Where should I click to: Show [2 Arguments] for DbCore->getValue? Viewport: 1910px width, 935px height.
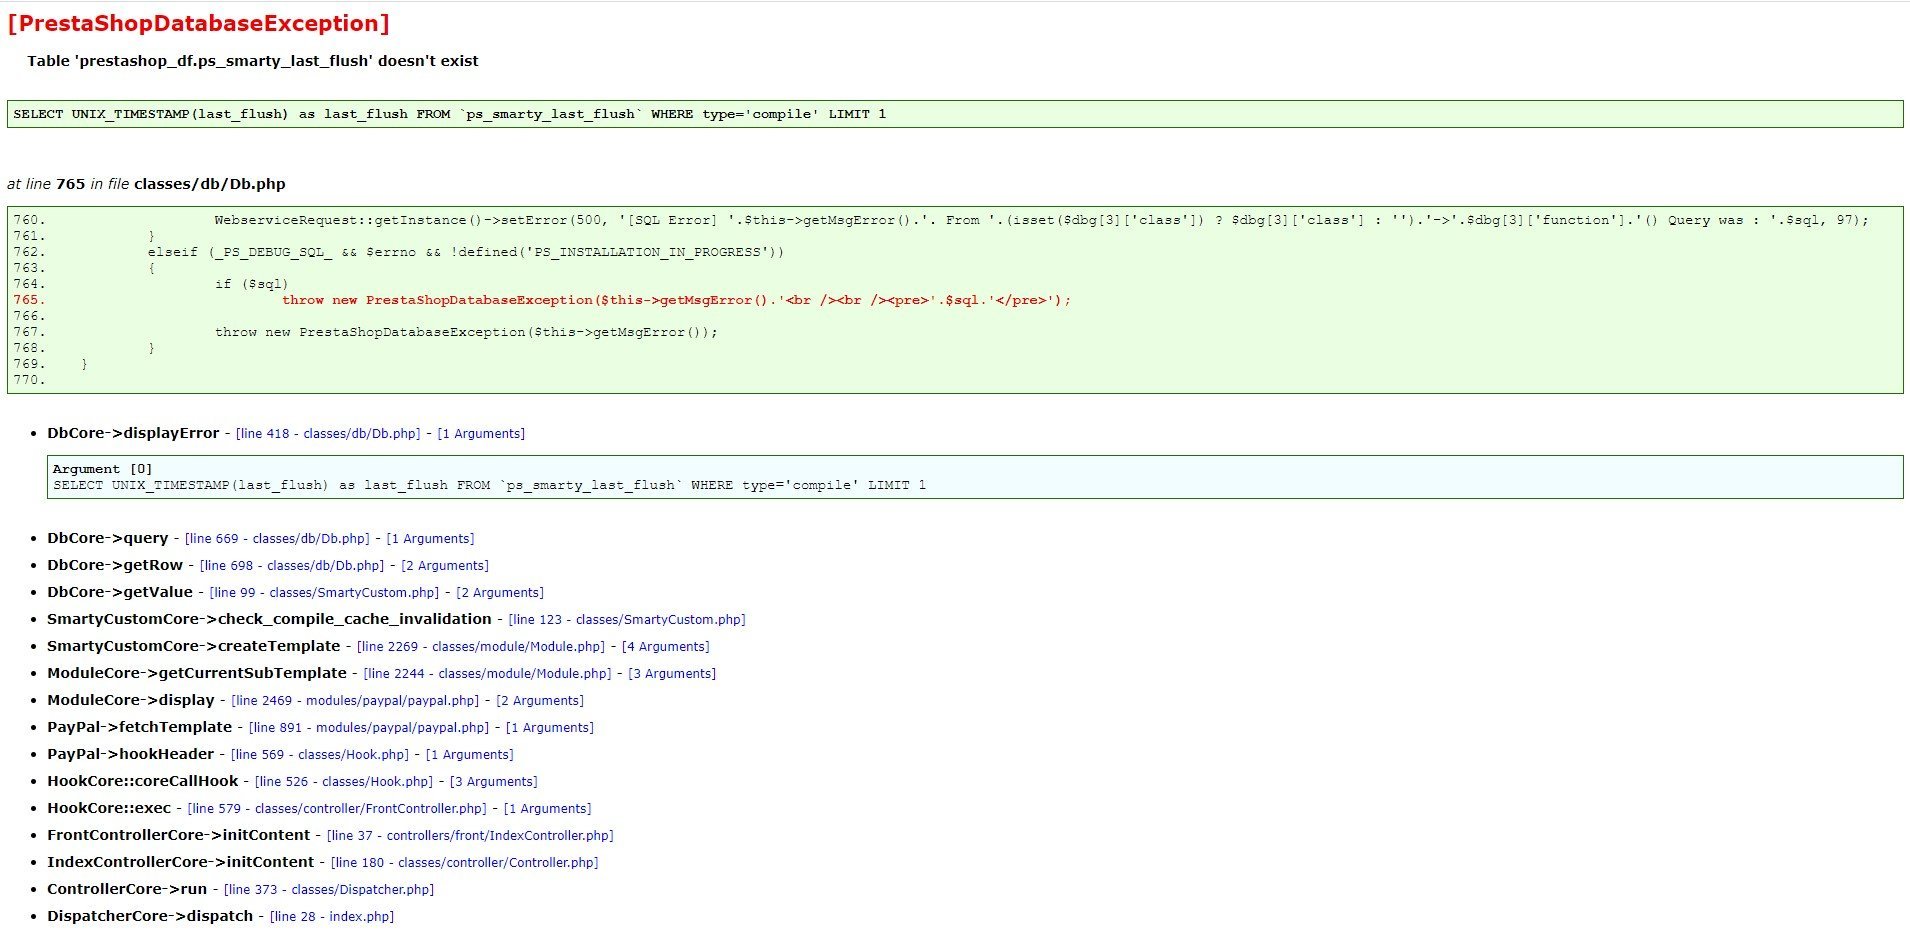(500, 593)
